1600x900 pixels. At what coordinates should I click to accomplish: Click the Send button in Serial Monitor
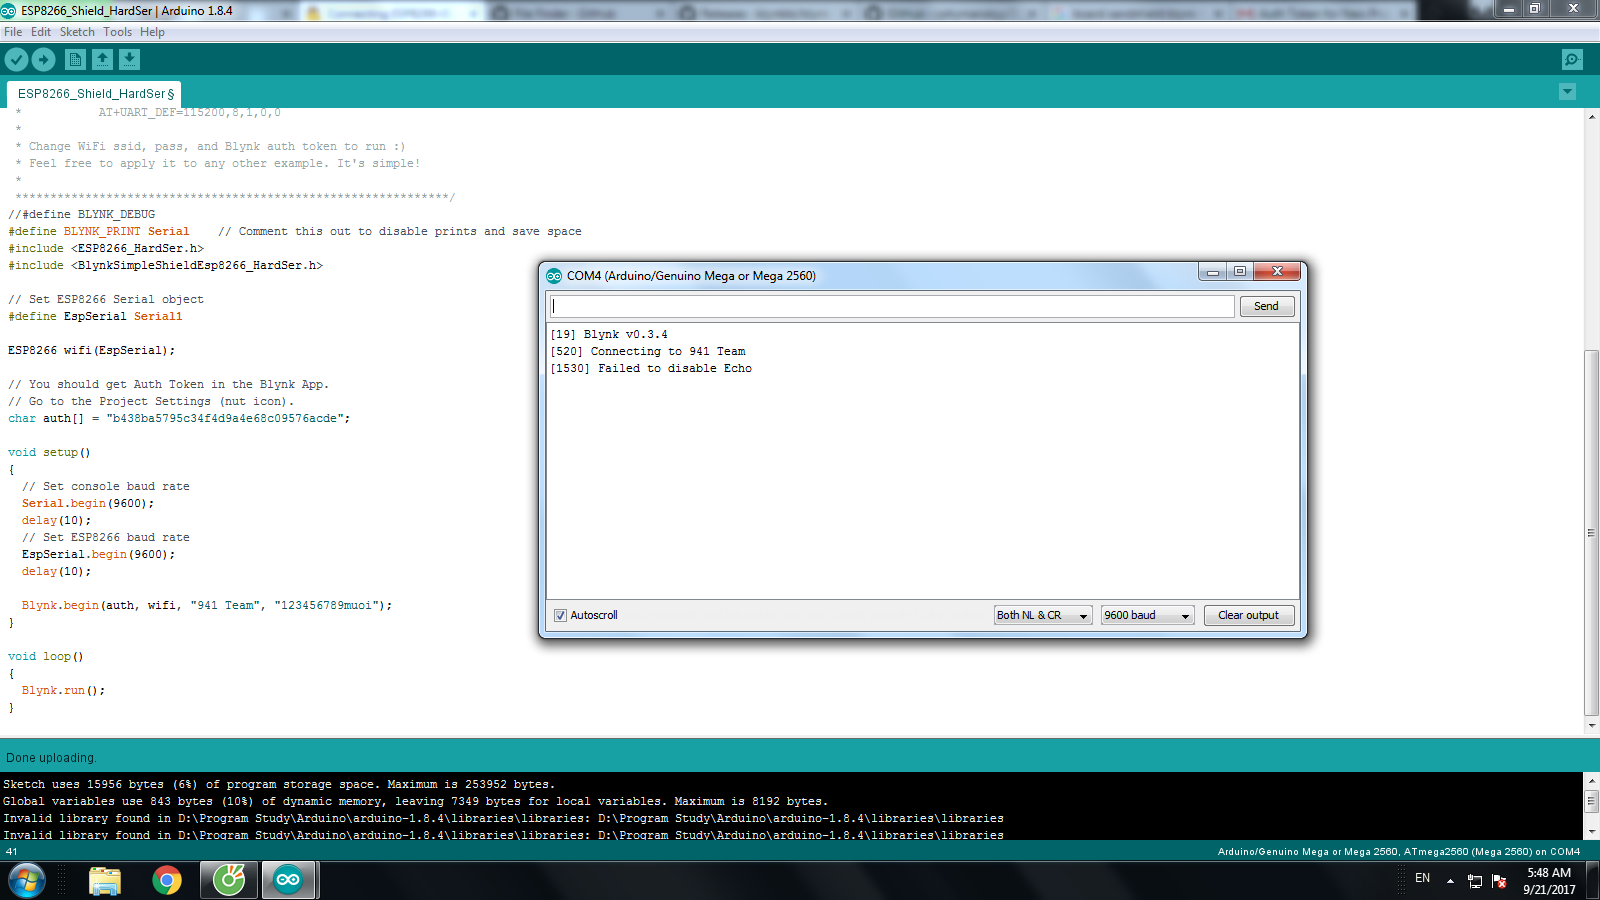coord(1267,306)
